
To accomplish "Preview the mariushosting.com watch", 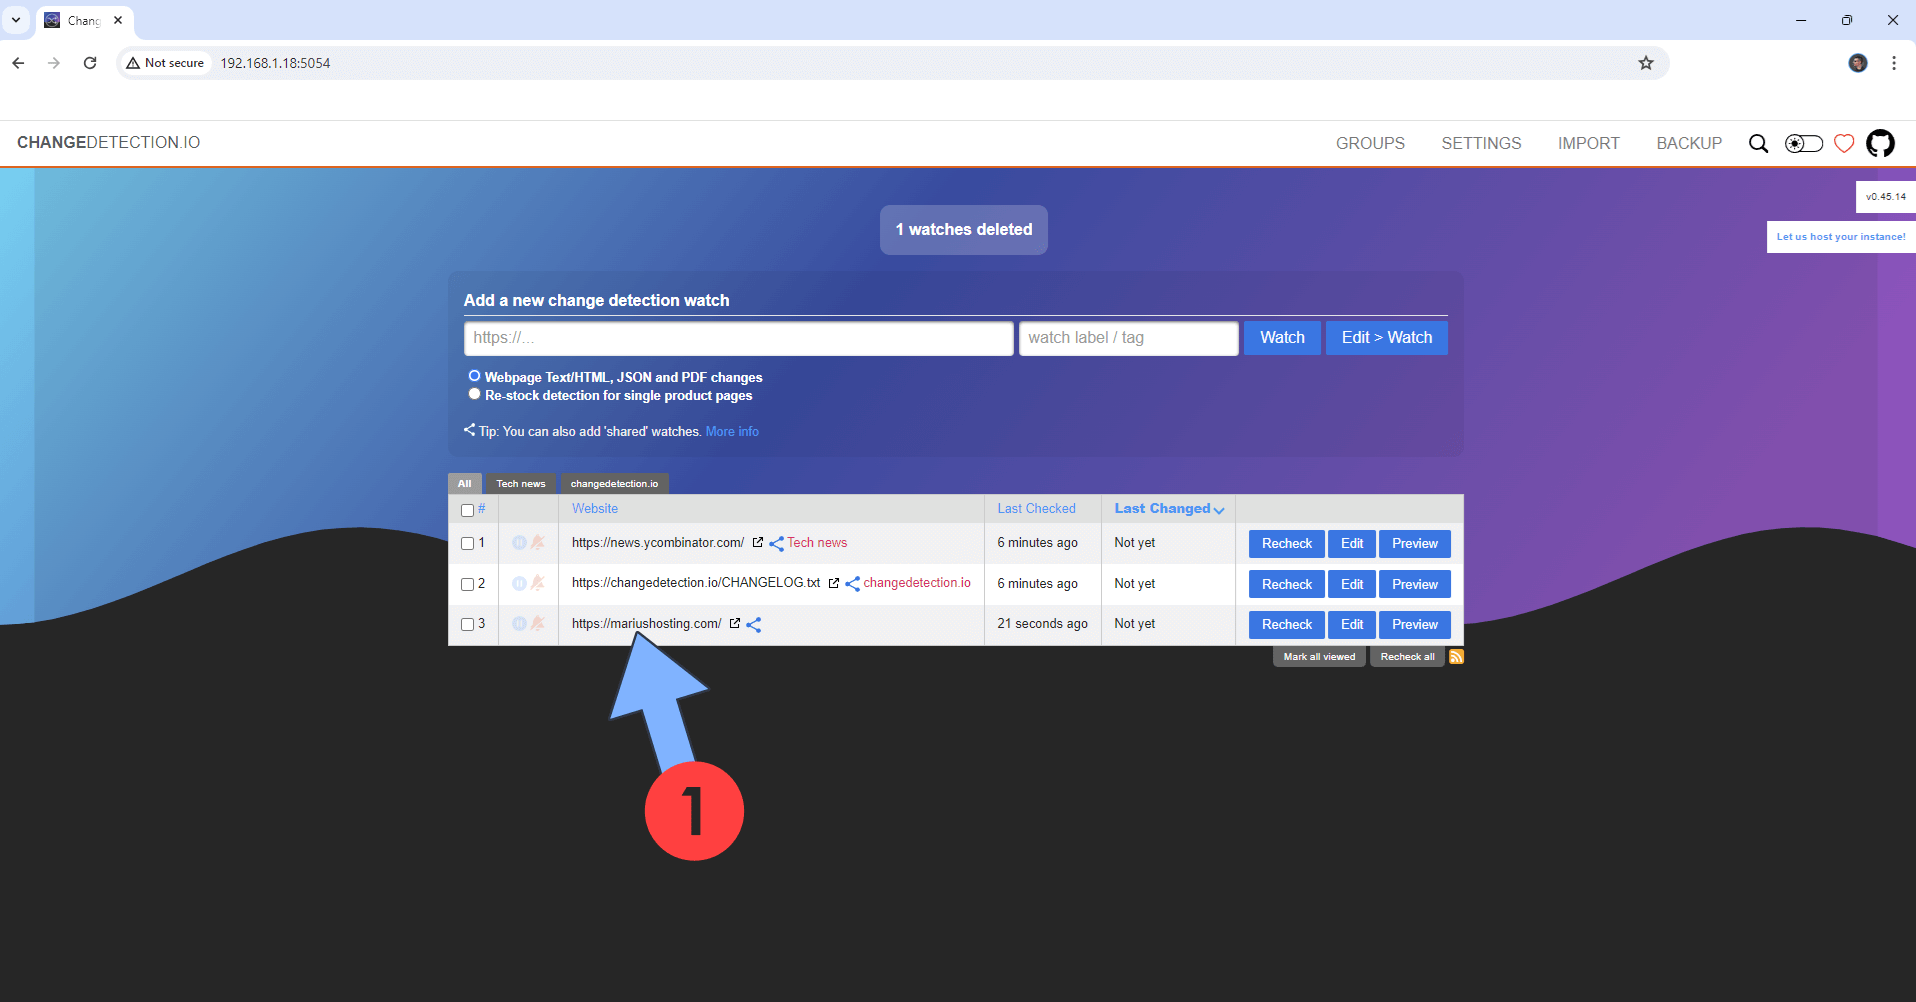I will coord(1415,624).
